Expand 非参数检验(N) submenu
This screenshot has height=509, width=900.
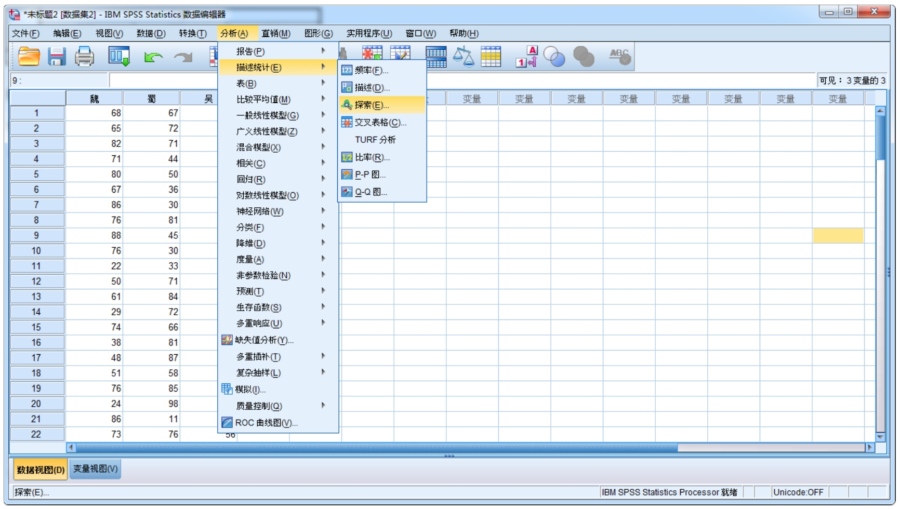pyautogui.click(x=278, y=275)
